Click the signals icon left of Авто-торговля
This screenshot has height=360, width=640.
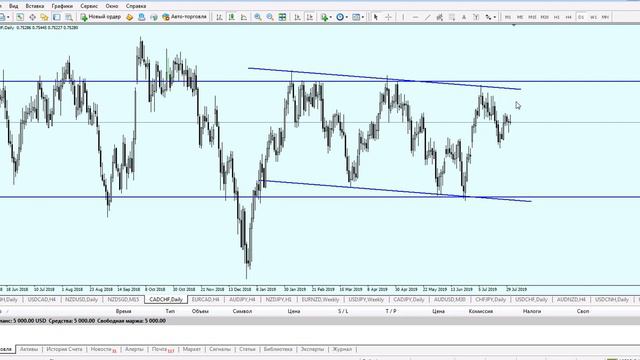[154, 17]
